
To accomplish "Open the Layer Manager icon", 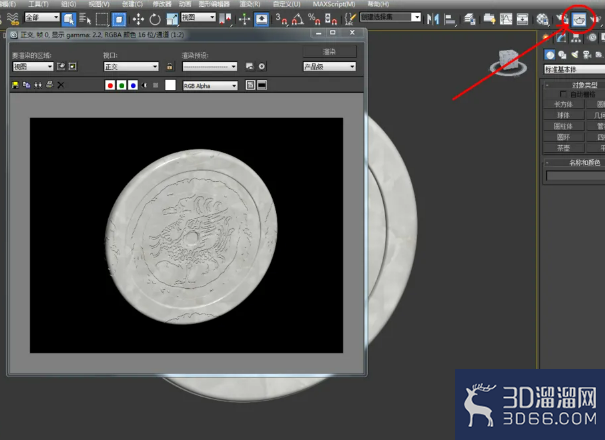I will (470, 19).
